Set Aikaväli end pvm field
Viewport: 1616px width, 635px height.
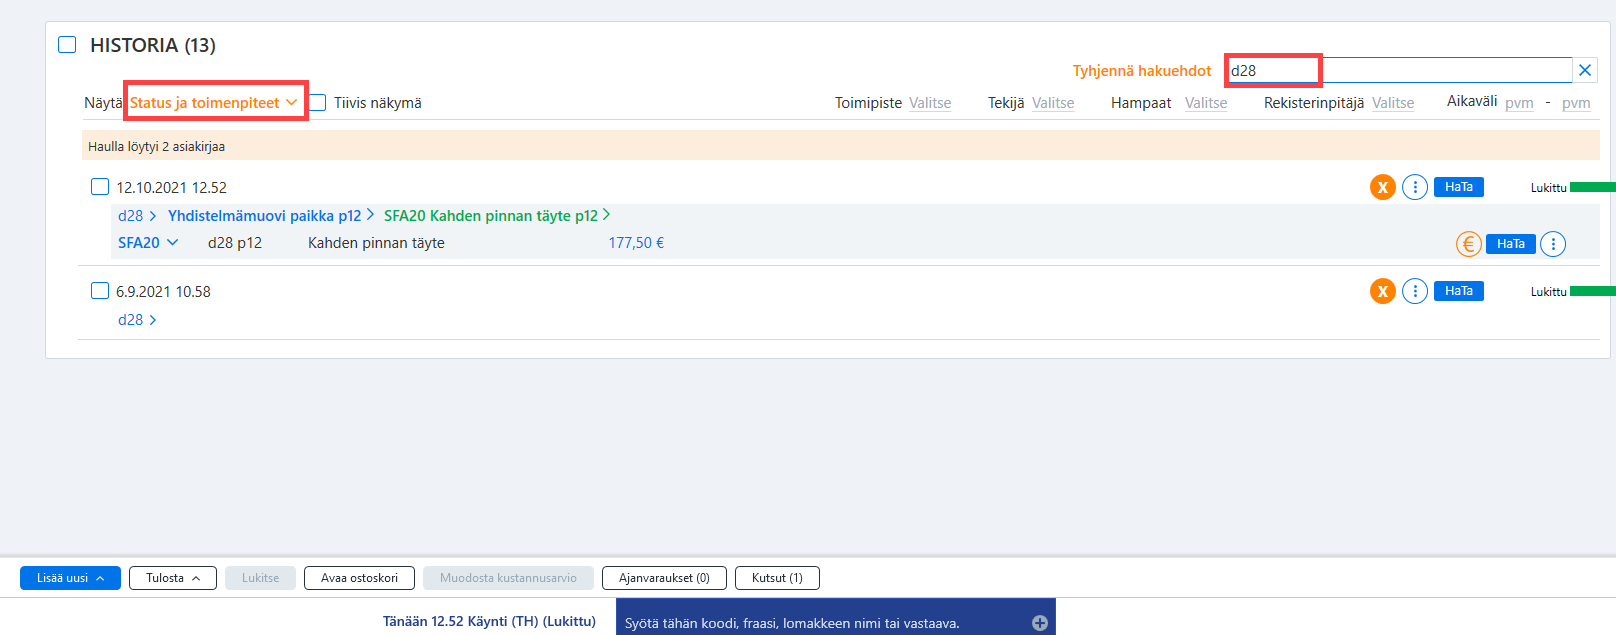[x=1576, y=103]
